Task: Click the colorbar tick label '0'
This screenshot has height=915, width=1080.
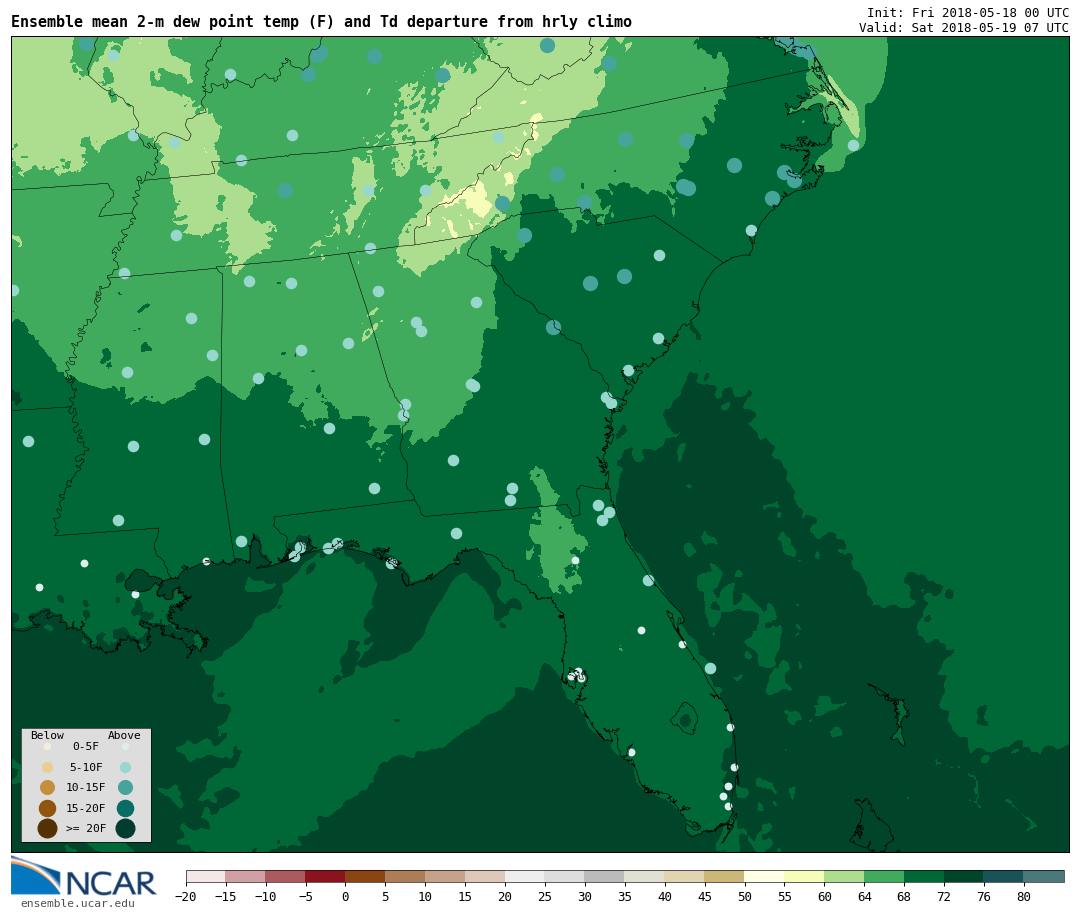Action: (x=346, y=896)
